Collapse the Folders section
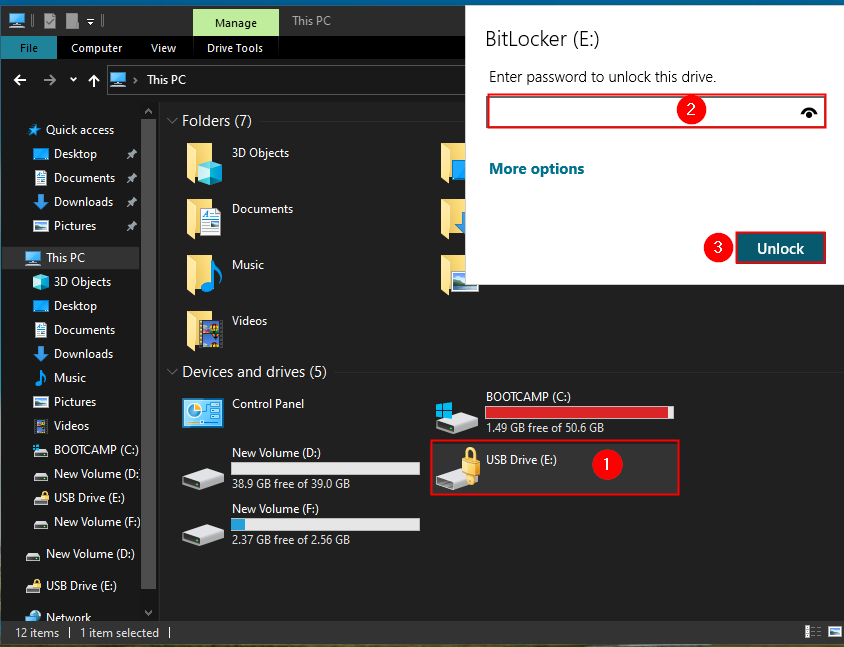This screenshot has height=647, width=844. coord(172,120)
